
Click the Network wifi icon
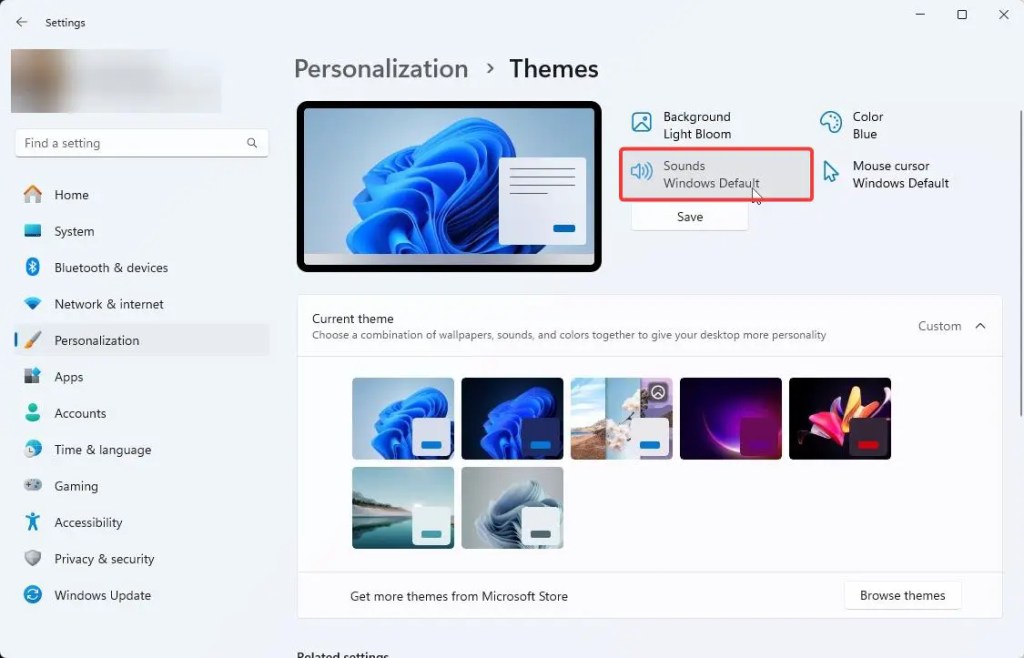point(33,304)
